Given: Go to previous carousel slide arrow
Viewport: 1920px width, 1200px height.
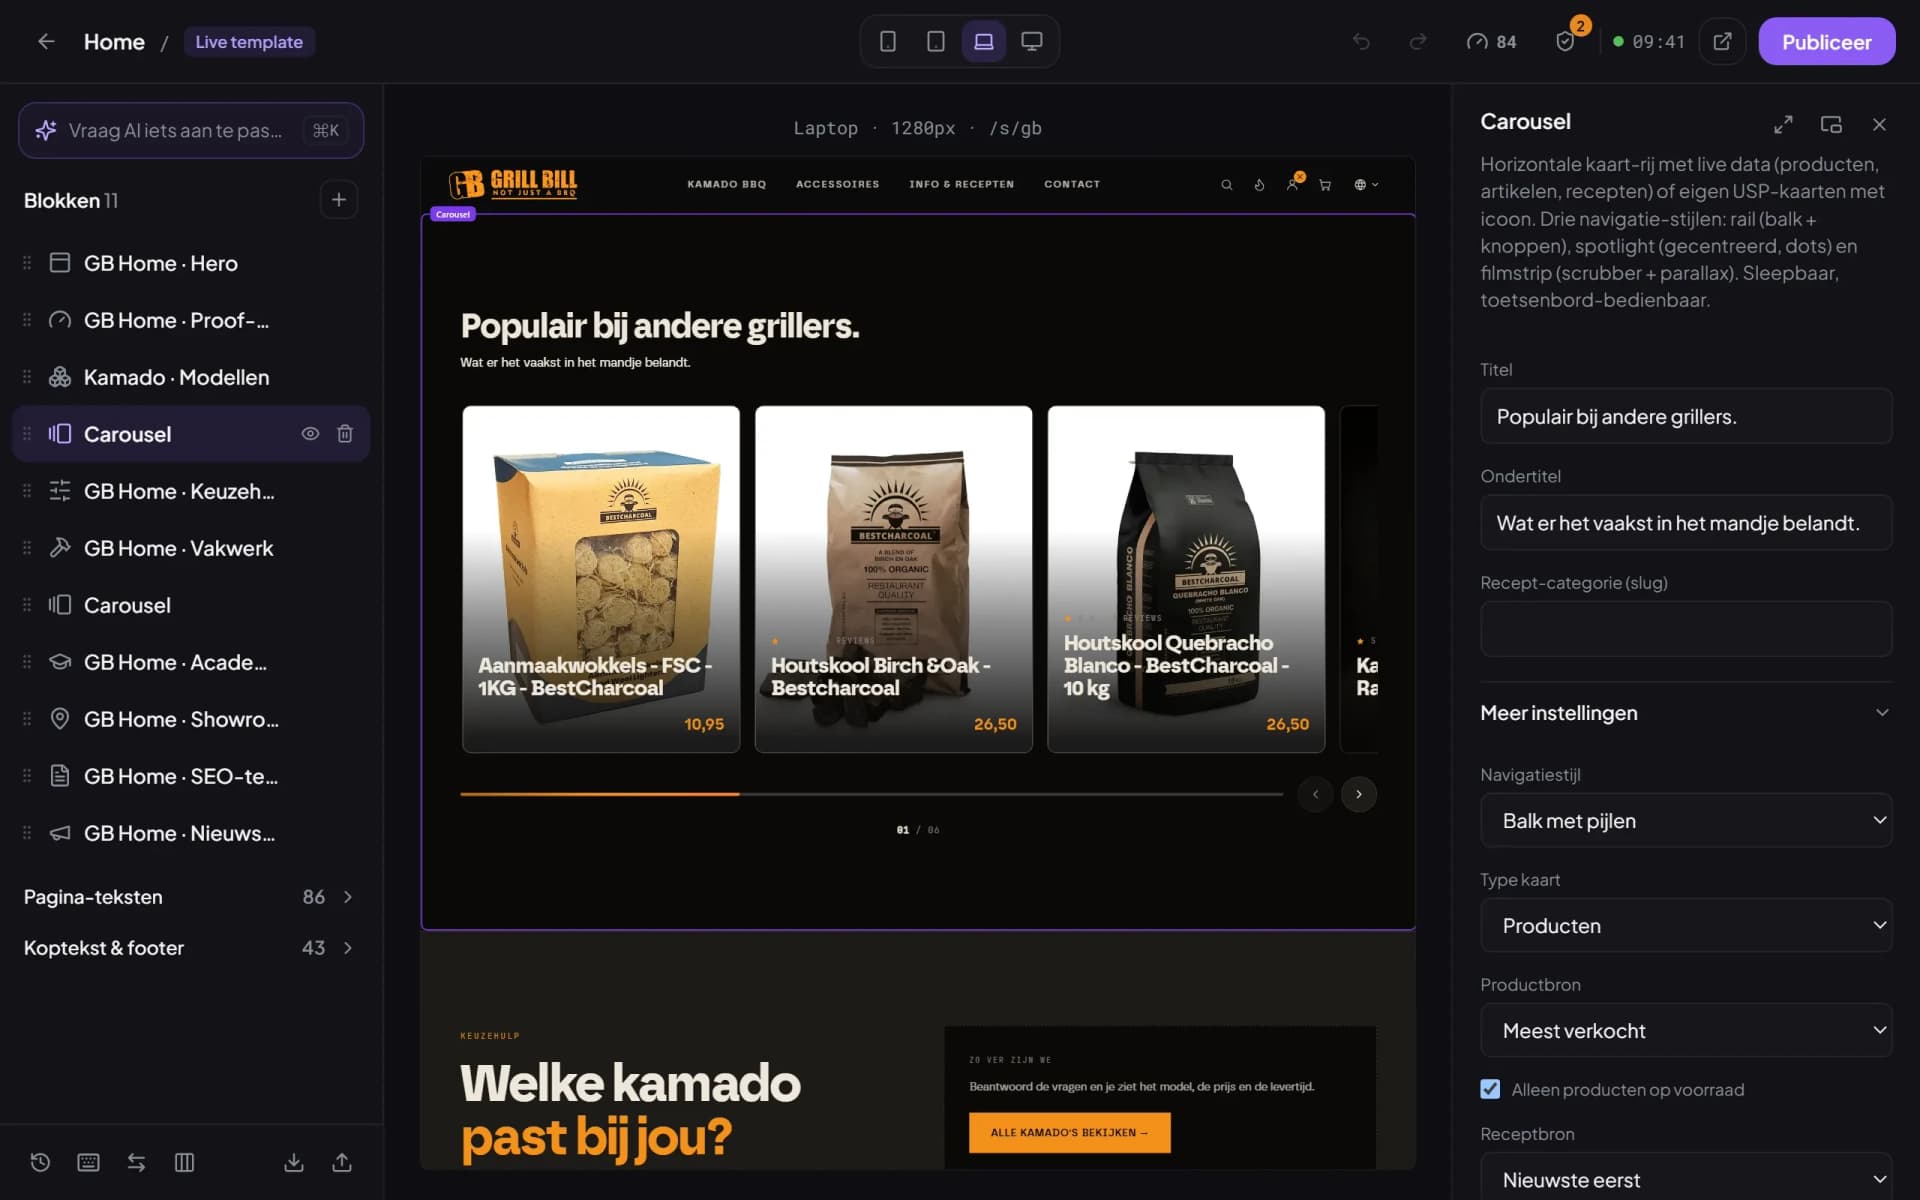Looking at the screenshot, I should (1315, 794).
